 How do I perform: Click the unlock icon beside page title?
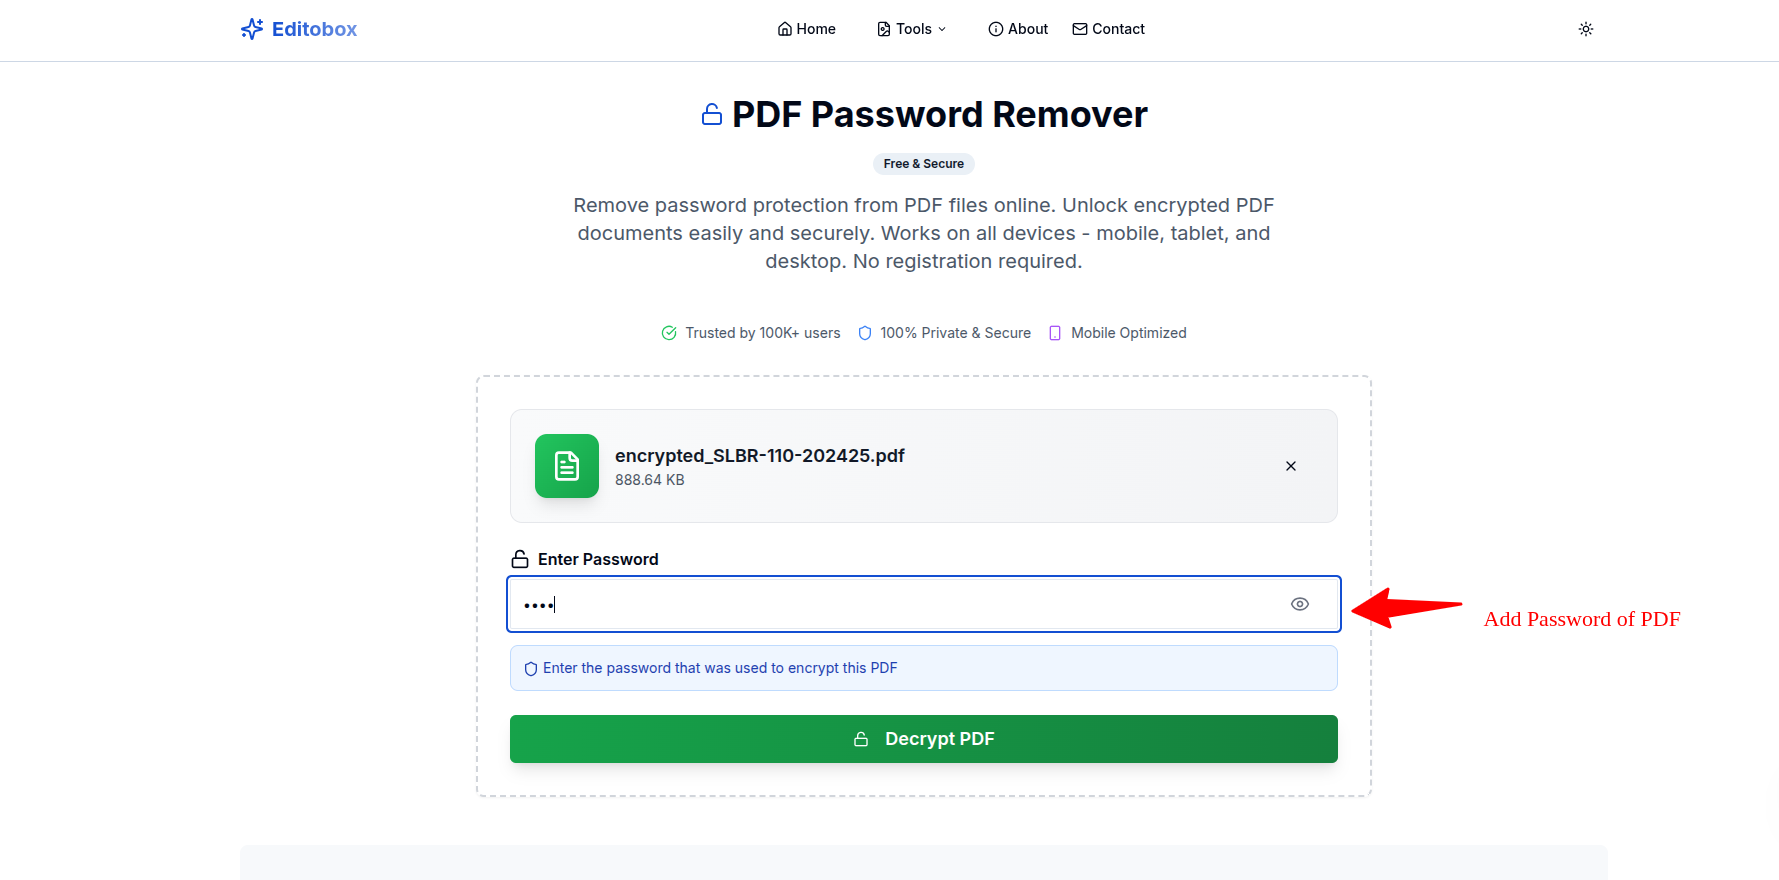(712, 115)
